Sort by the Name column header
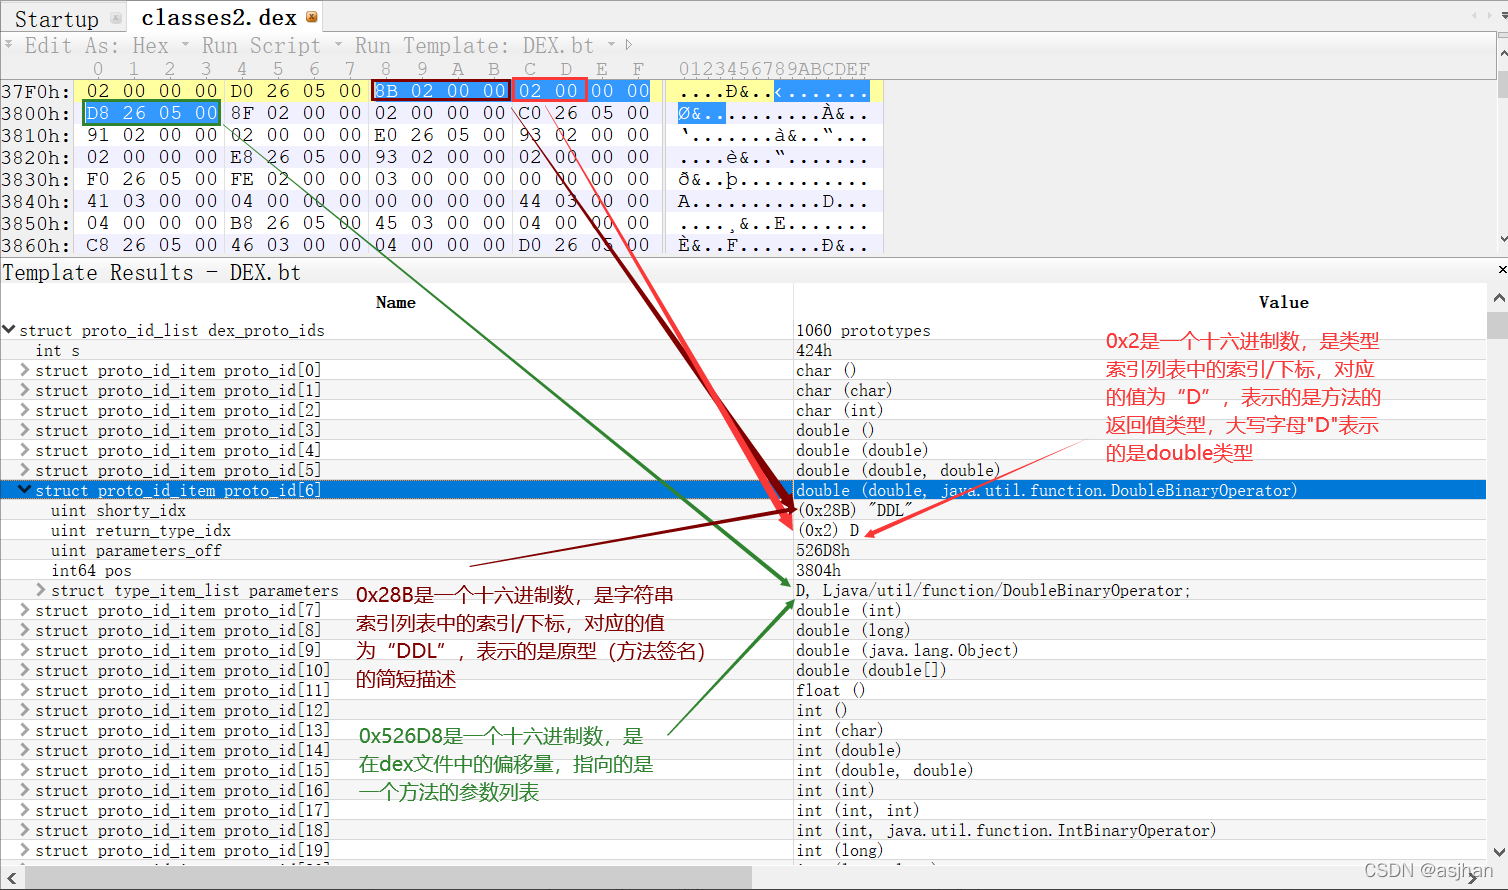This screenshot has height=890, width=1508. click(x=396, y=302)
